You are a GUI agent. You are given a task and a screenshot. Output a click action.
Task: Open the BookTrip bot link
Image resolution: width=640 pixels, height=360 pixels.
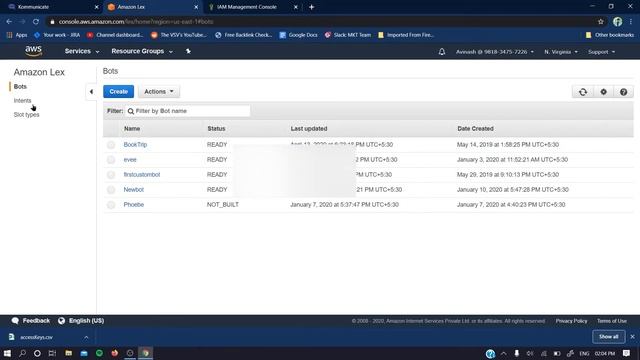[135, 144]
